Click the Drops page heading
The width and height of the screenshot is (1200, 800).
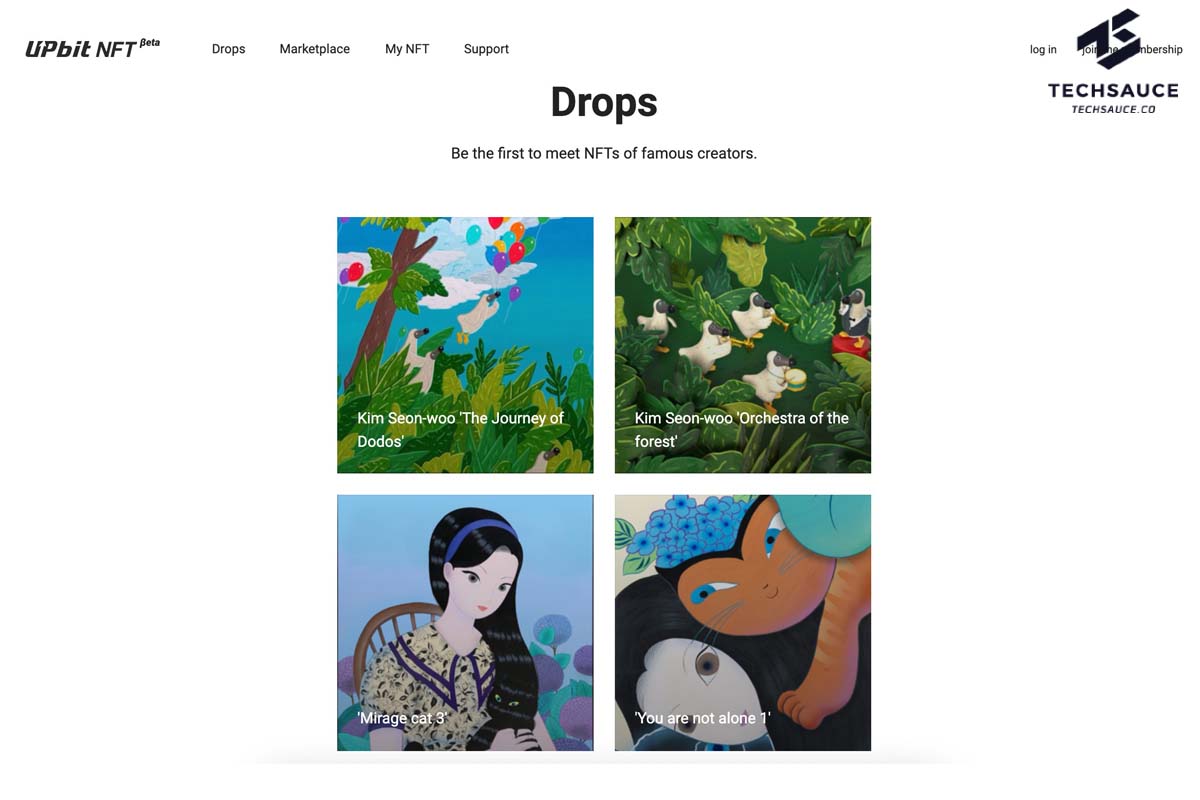(604, 102)
